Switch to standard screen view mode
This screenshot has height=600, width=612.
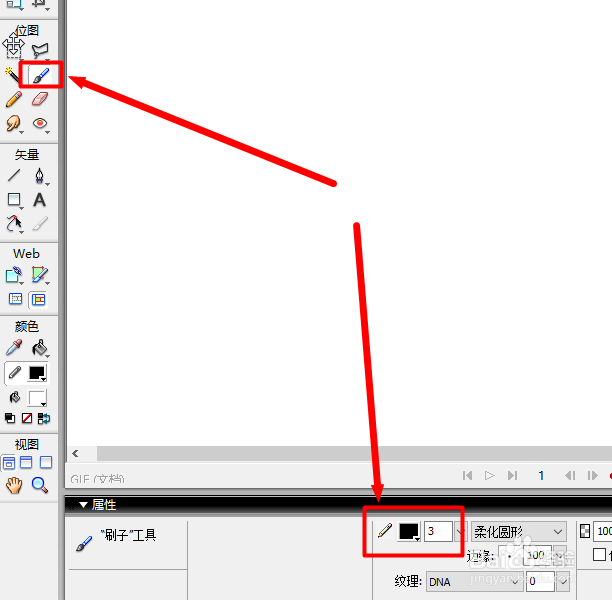(x=9, y=463)
